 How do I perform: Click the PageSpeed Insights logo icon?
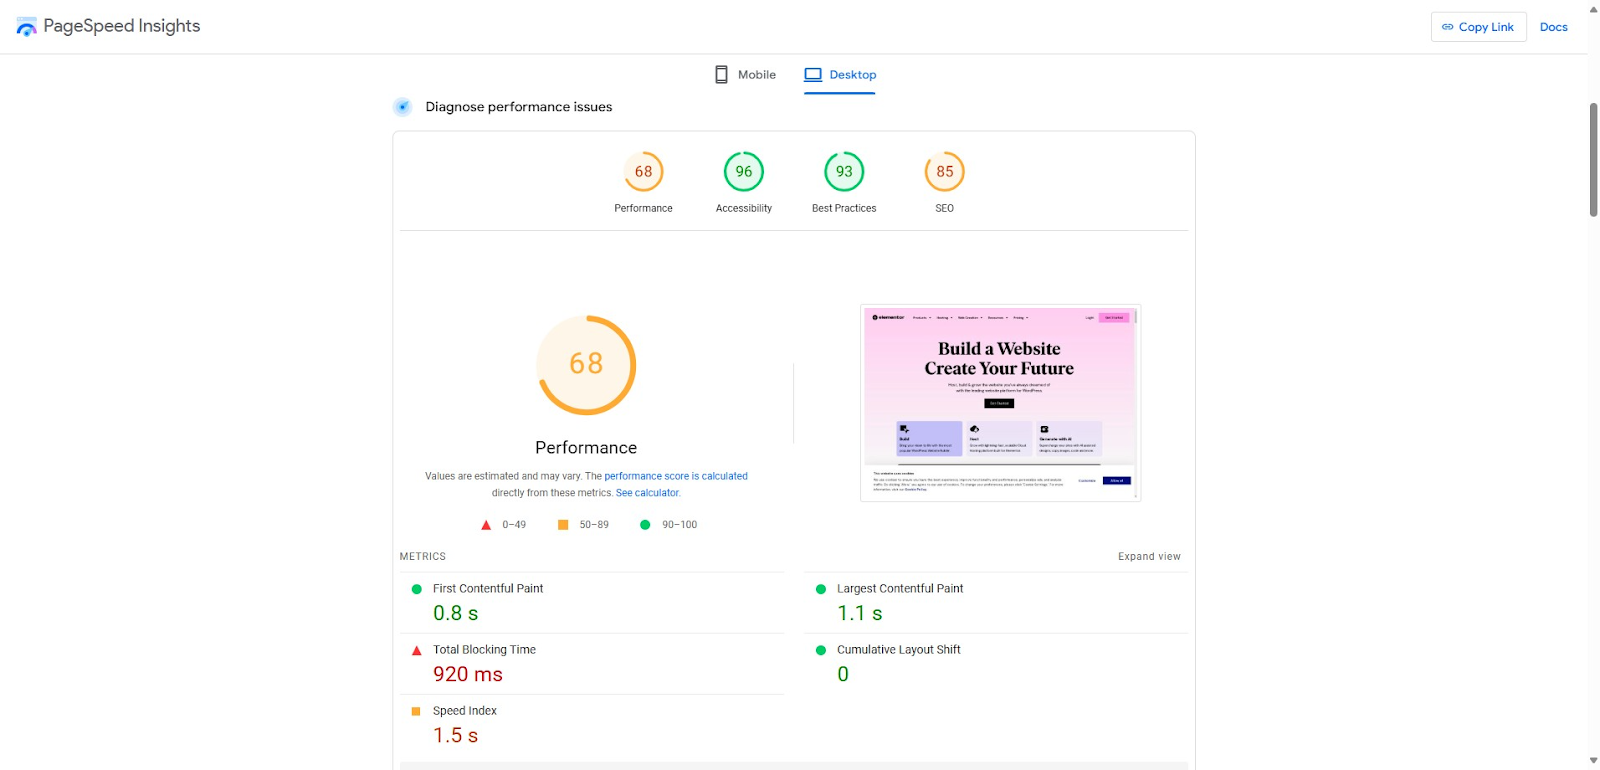[27, 27]
